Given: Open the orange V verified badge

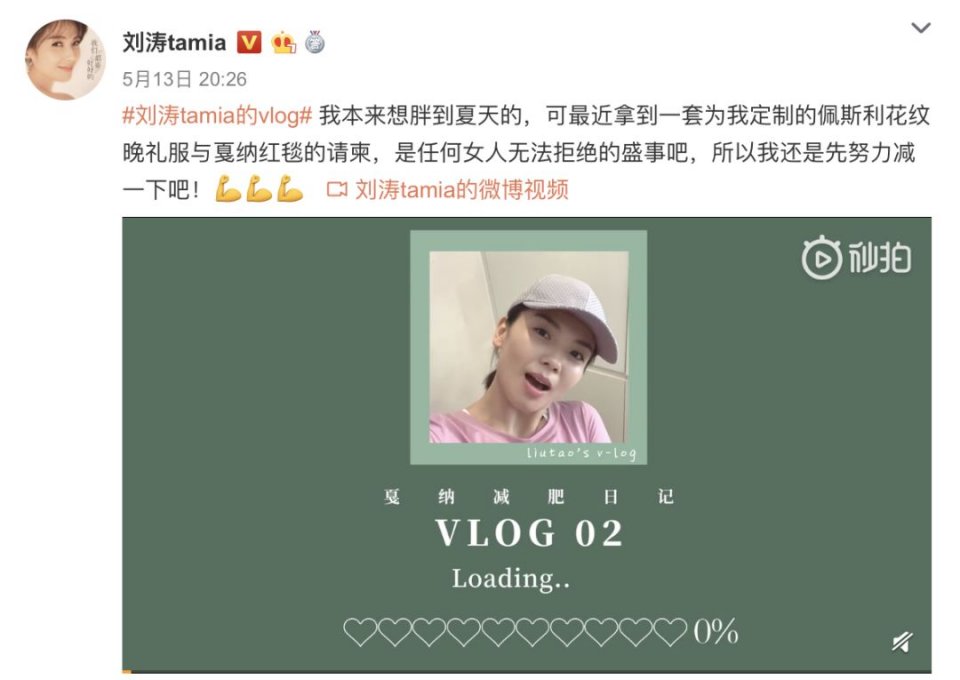Looking at the screenshot, I should [x=249, y=42].
